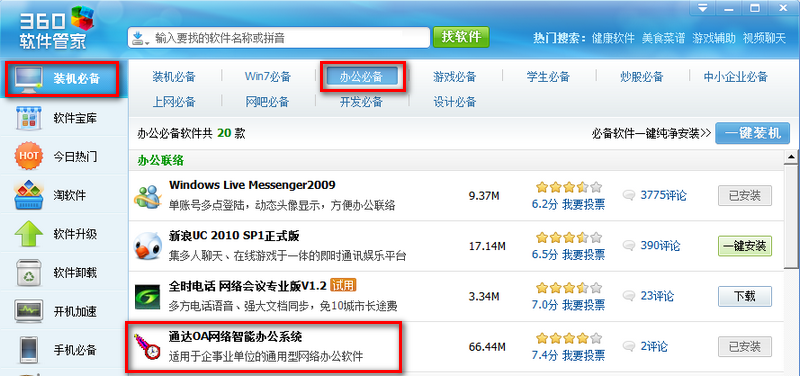Click star rating for 全时电话 网络会议专业版
Image resolution: width=800 pixels, height=376 pixels.
tap(569, 288)
